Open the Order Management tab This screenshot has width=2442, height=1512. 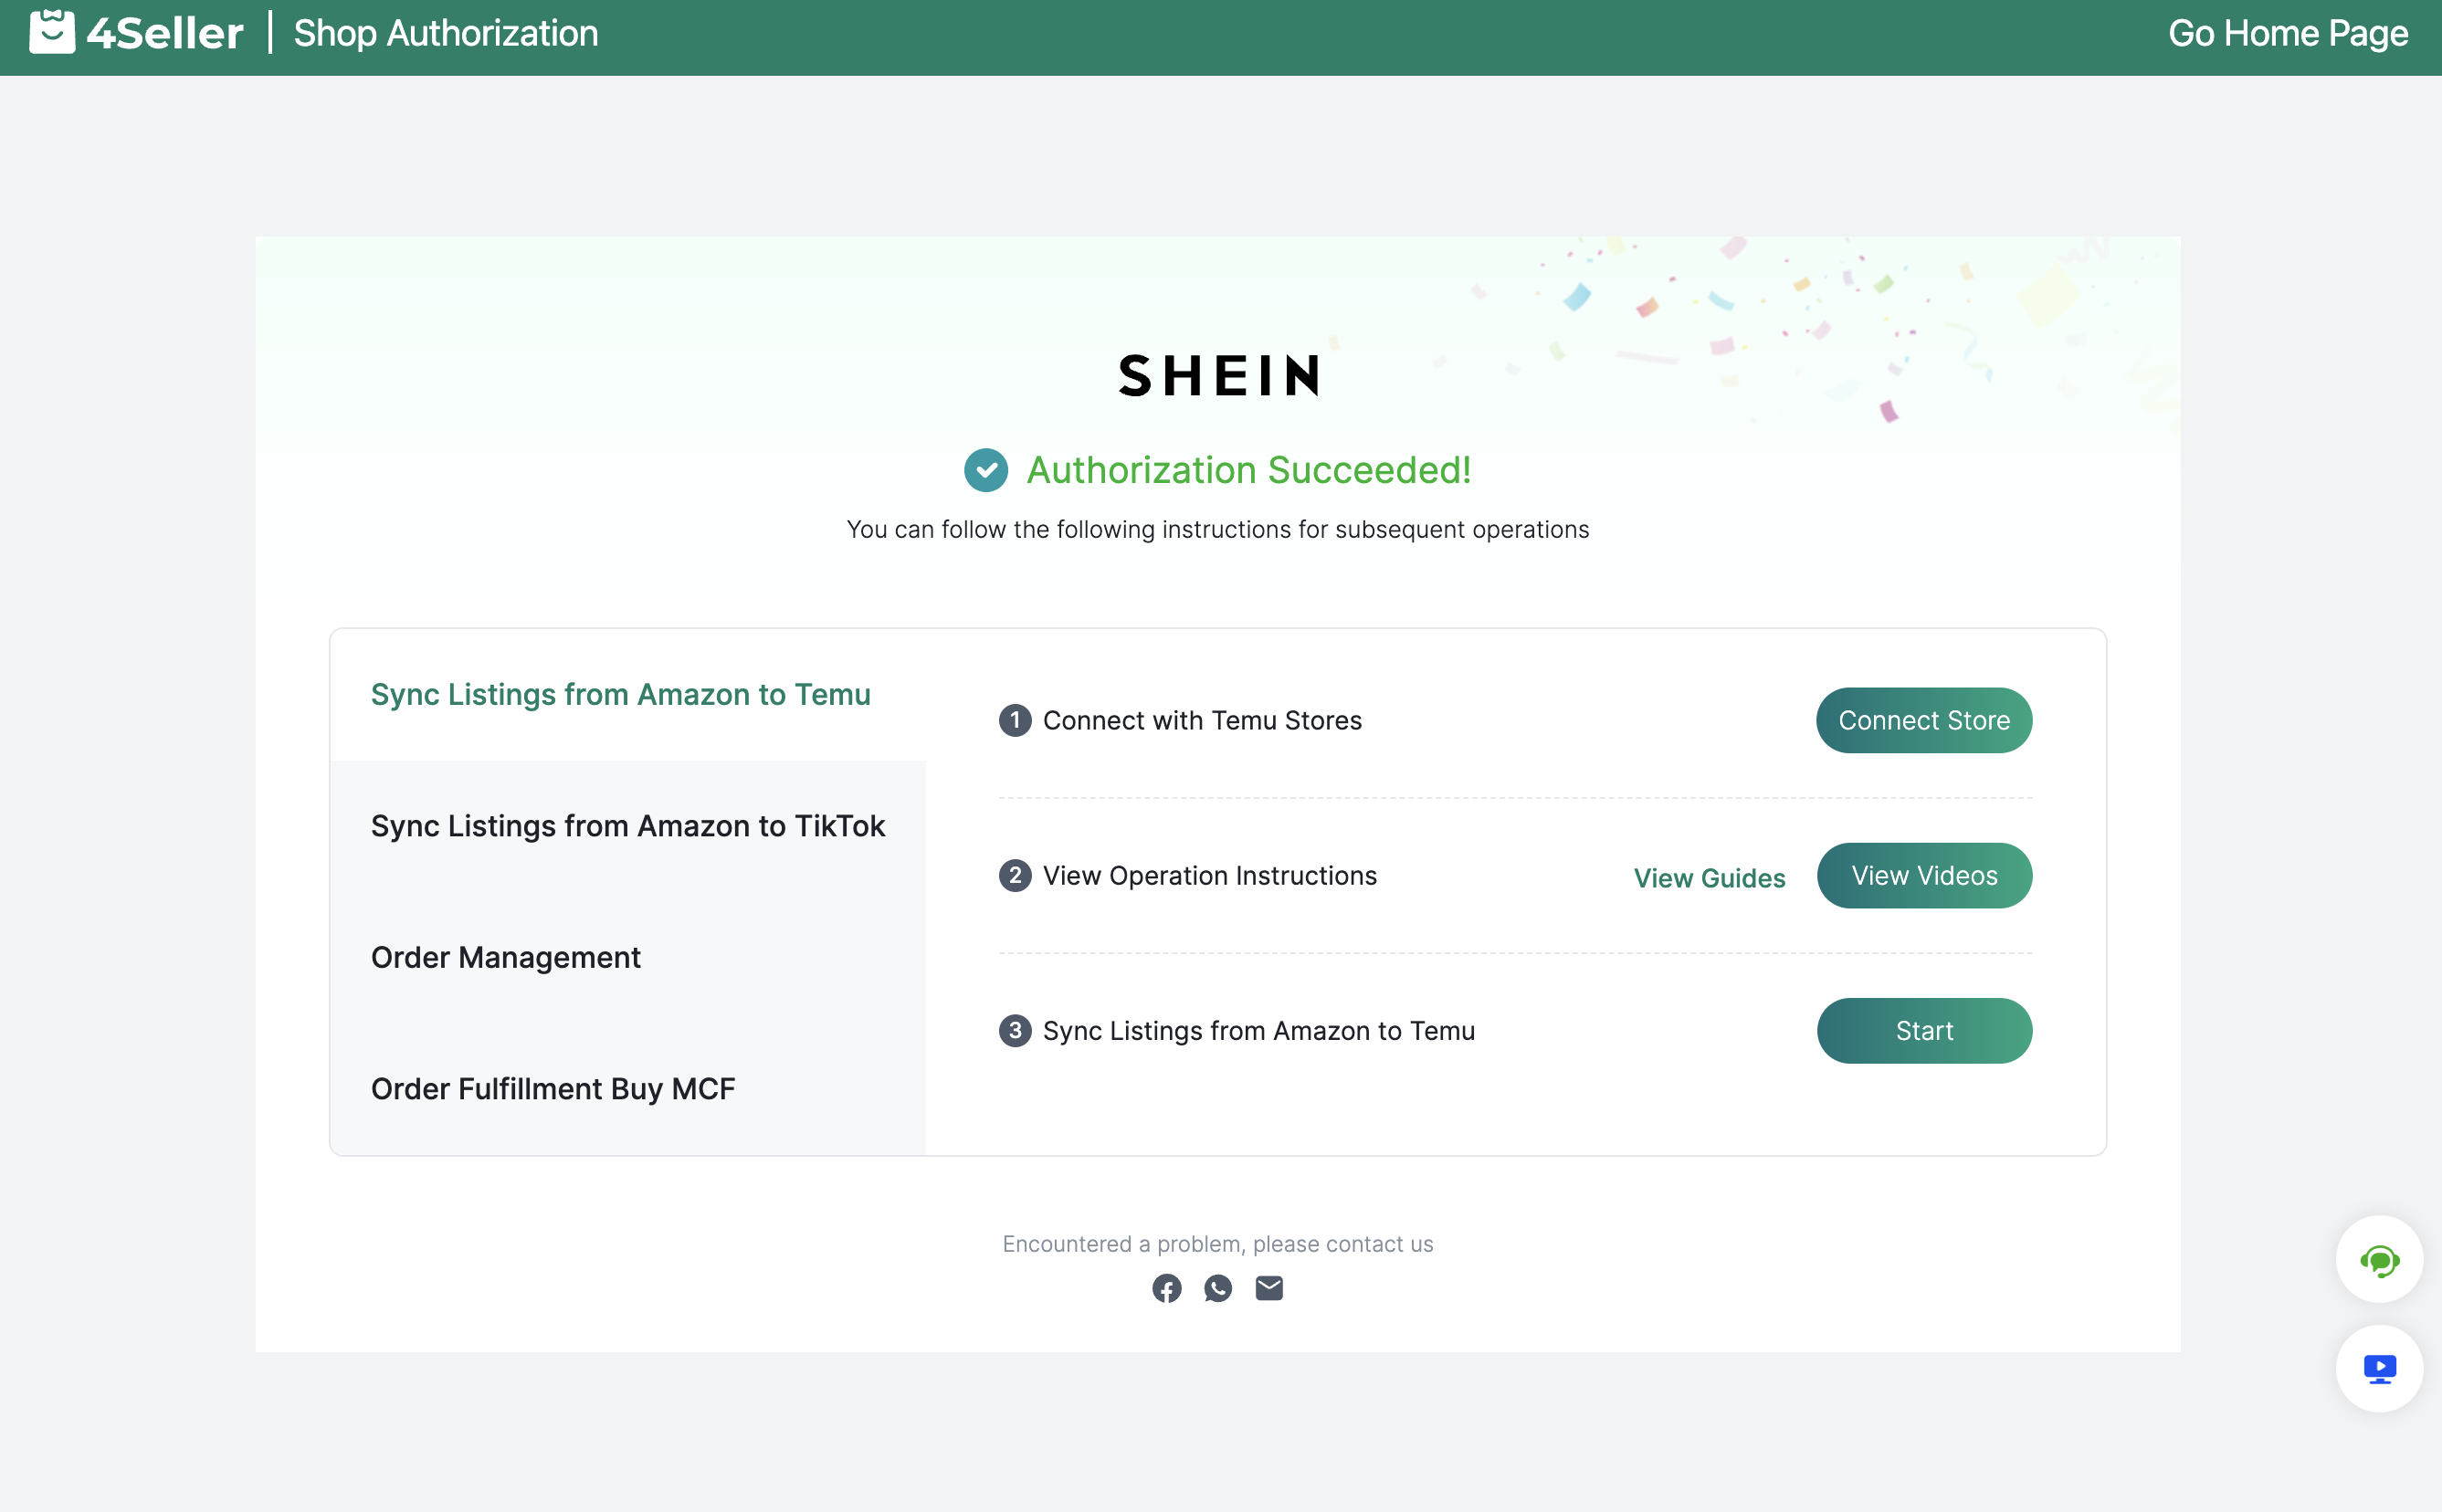[x=505, y=957]
